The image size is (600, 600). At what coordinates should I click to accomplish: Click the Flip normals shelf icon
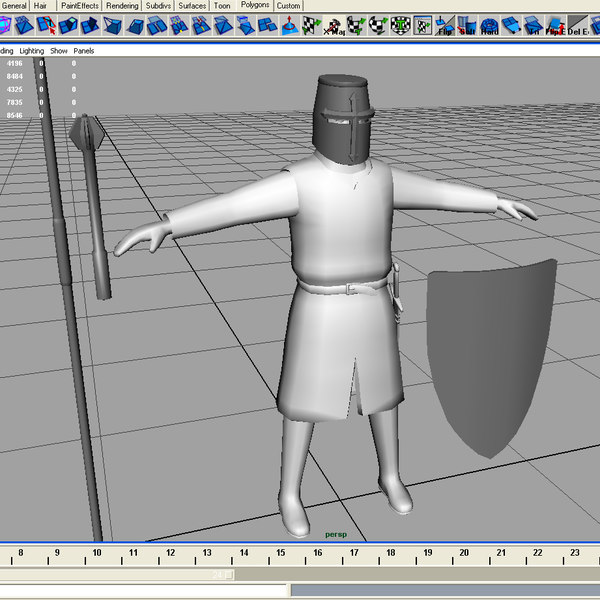point(445,26)
